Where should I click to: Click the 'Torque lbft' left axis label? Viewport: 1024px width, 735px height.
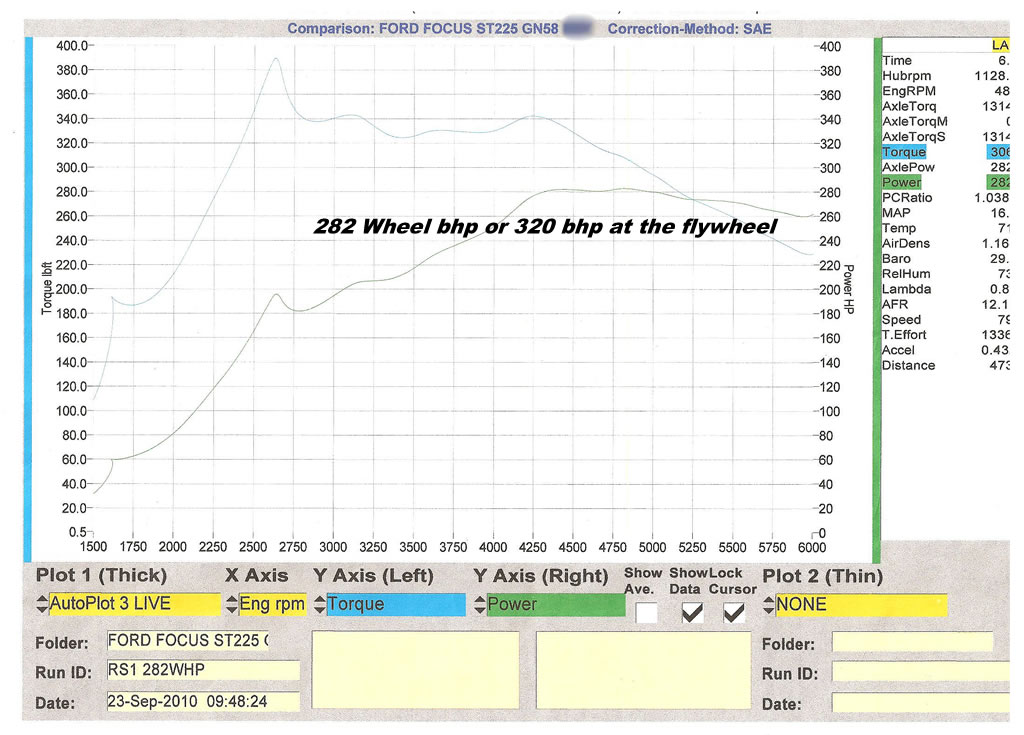[x=47, y=288]
